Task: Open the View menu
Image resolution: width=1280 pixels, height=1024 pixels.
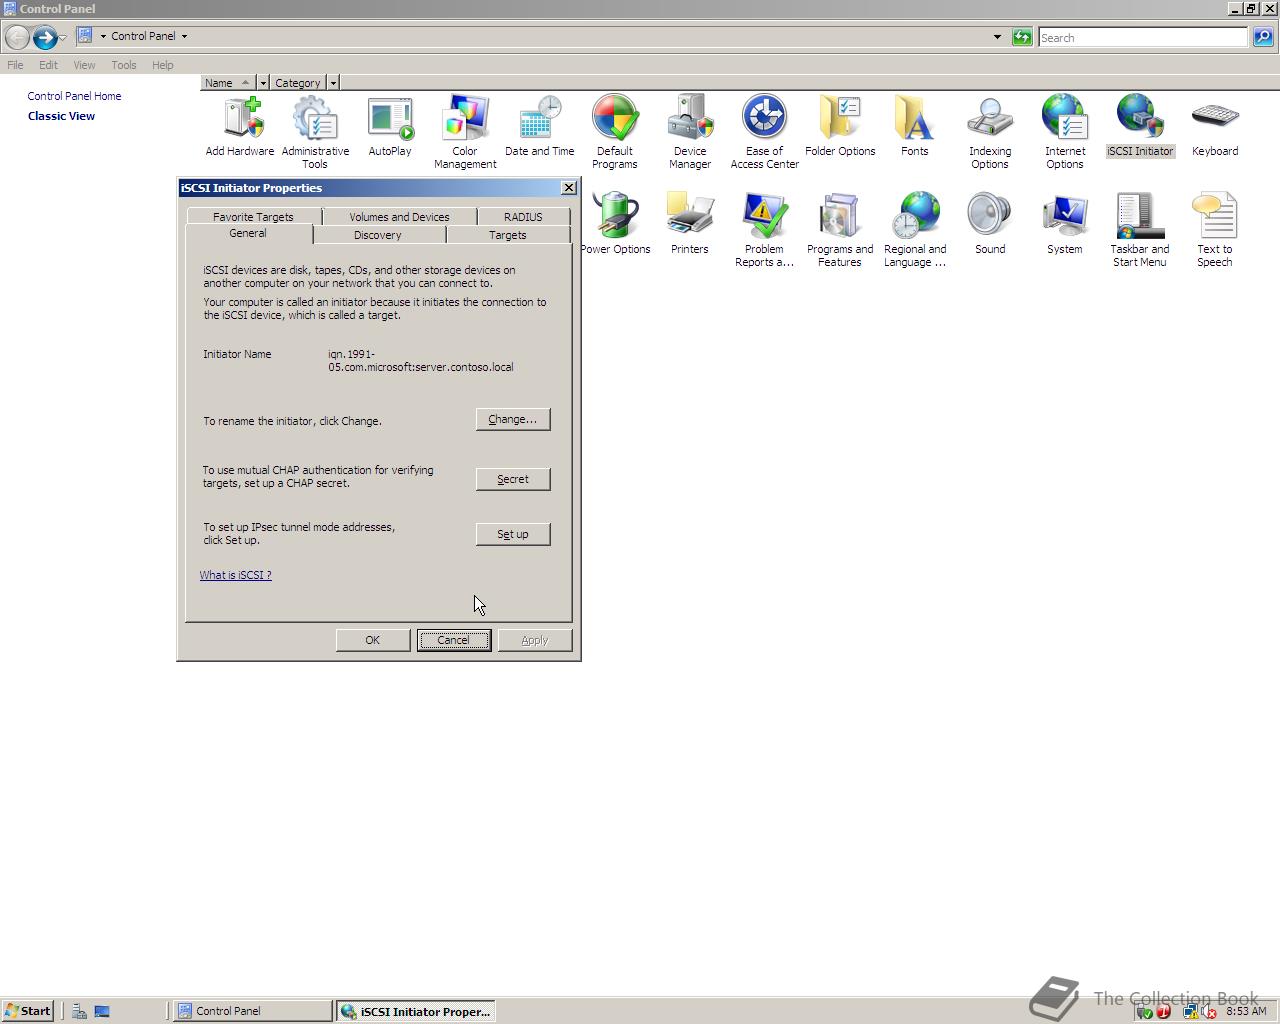Action: (84, 65)
